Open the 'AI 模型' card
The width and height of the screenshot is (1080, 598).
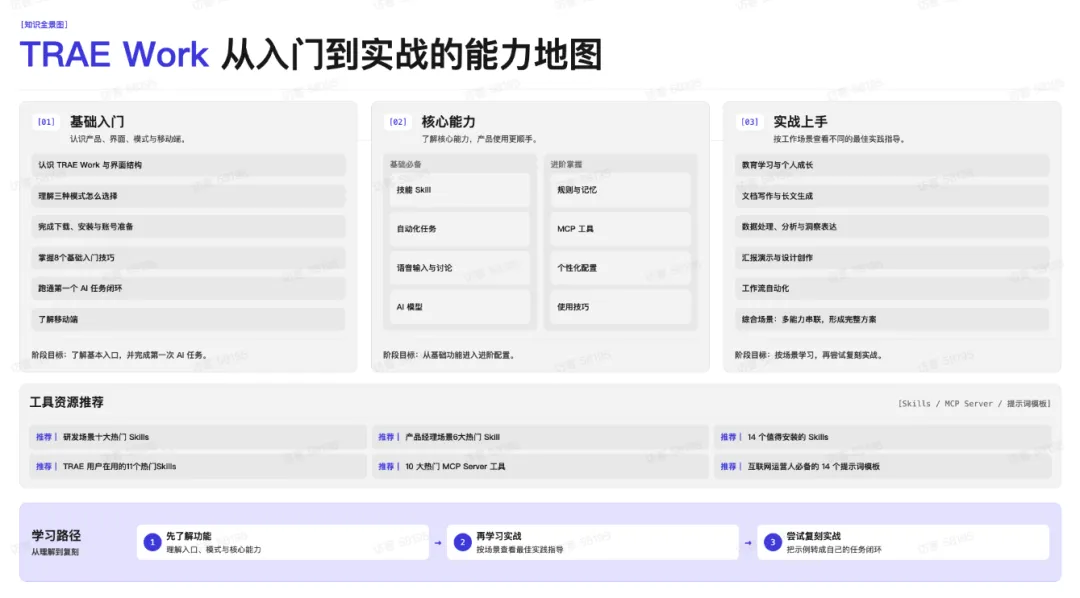click(x=459, y=307)
